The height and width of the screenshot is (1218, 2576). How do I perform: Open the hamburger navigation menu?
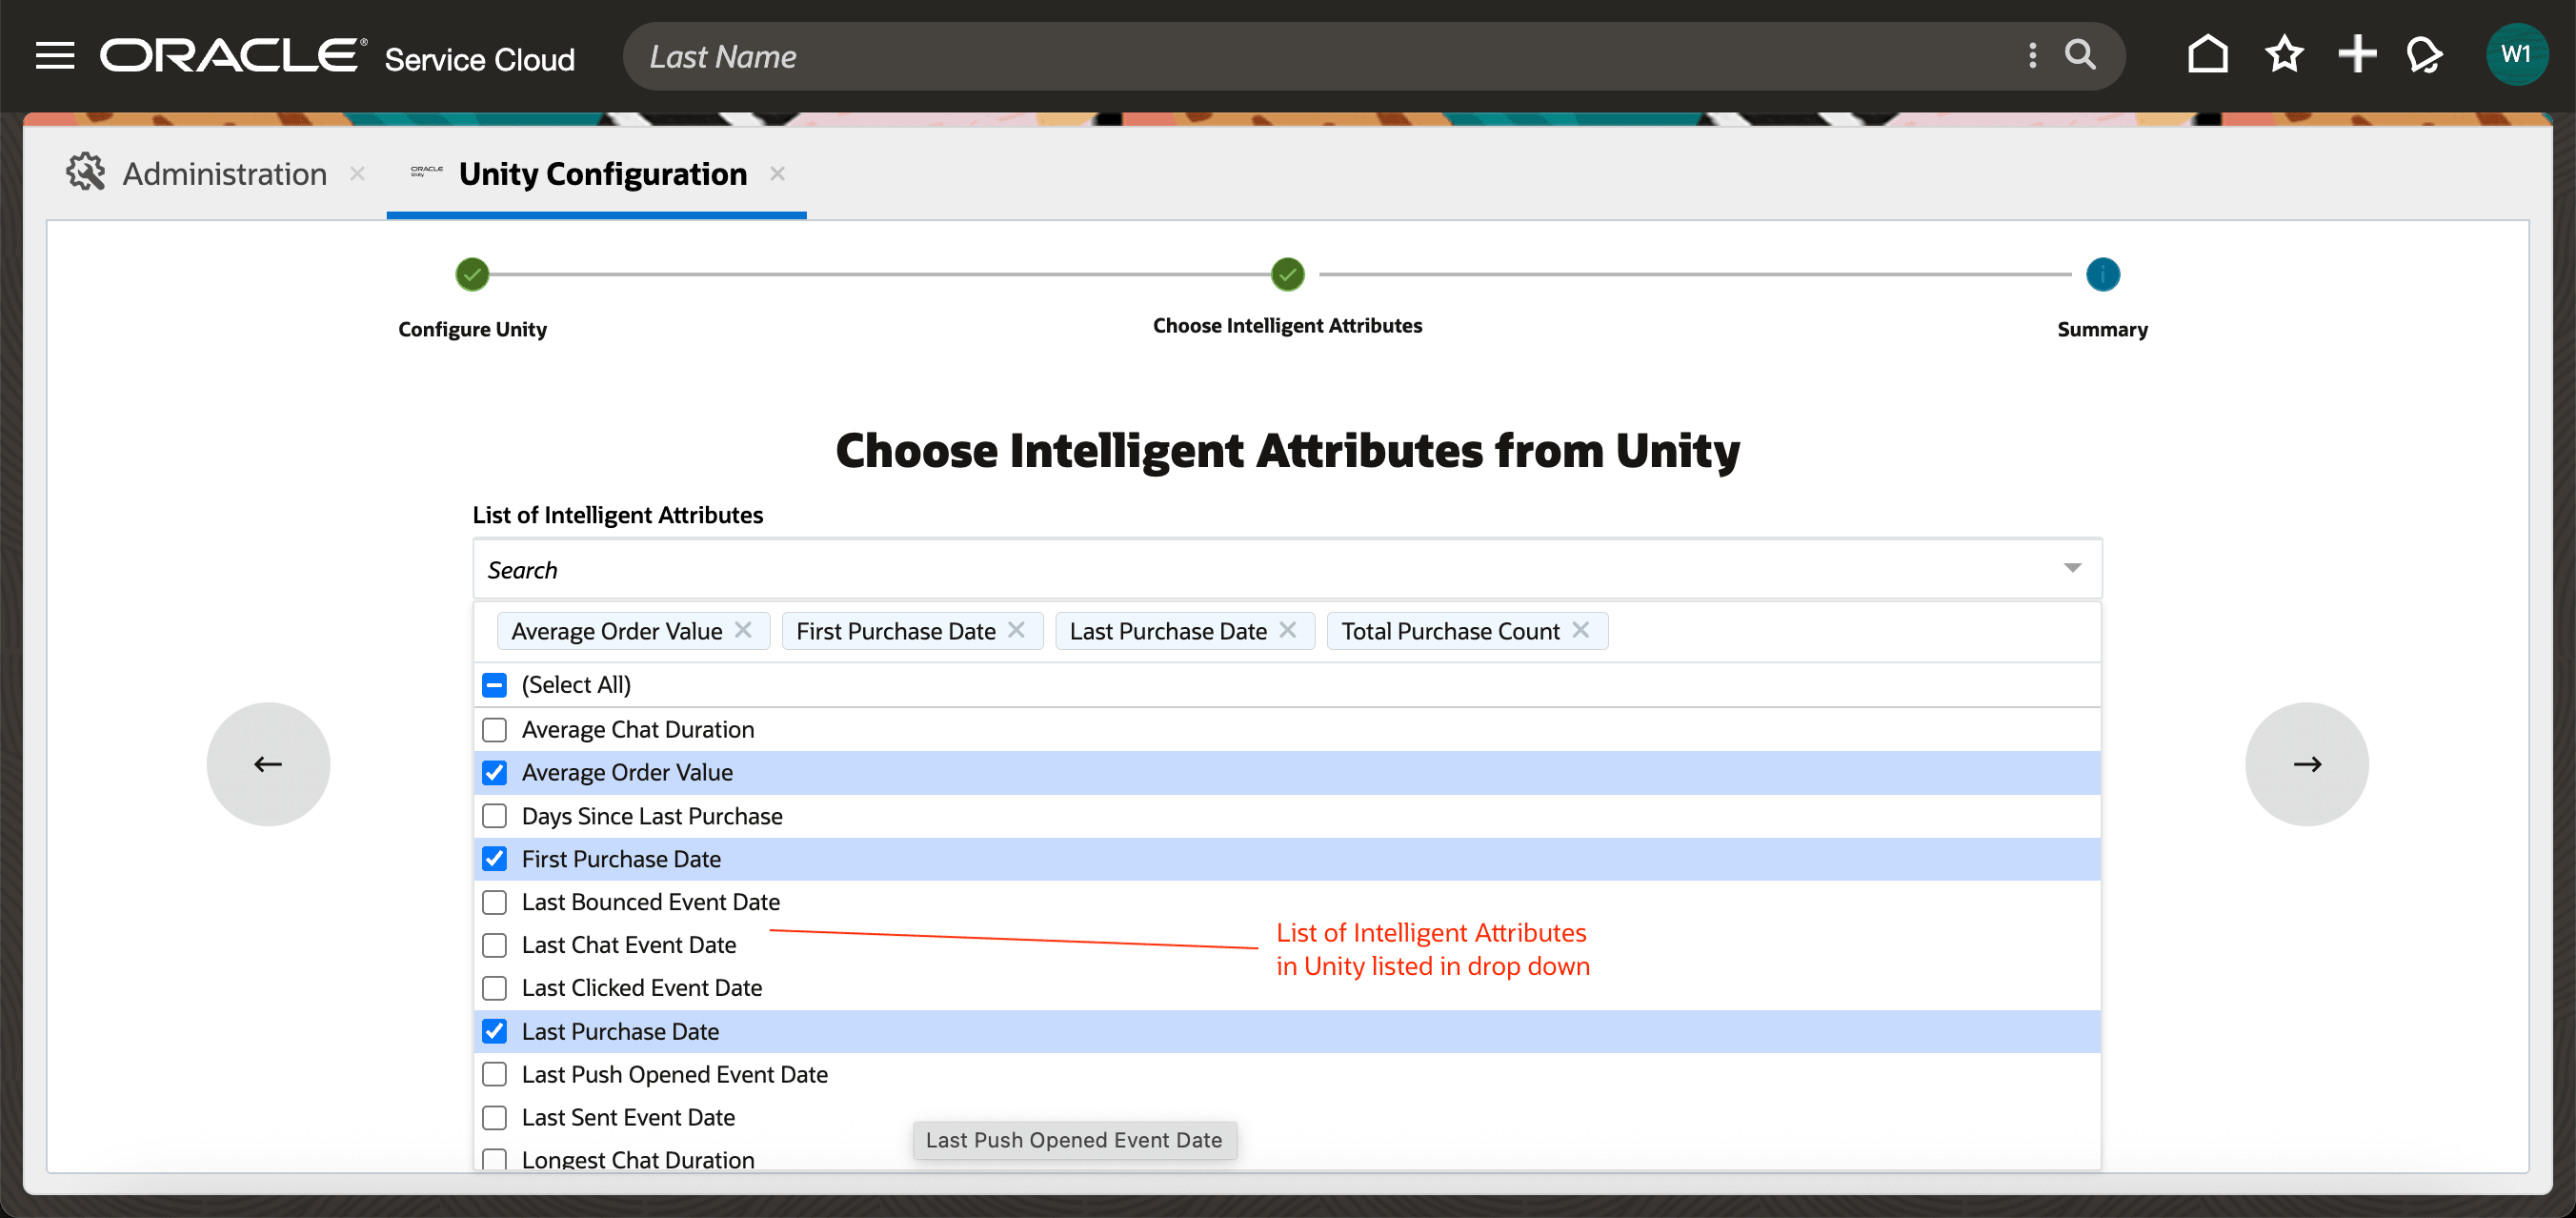[x=55, y=55]
